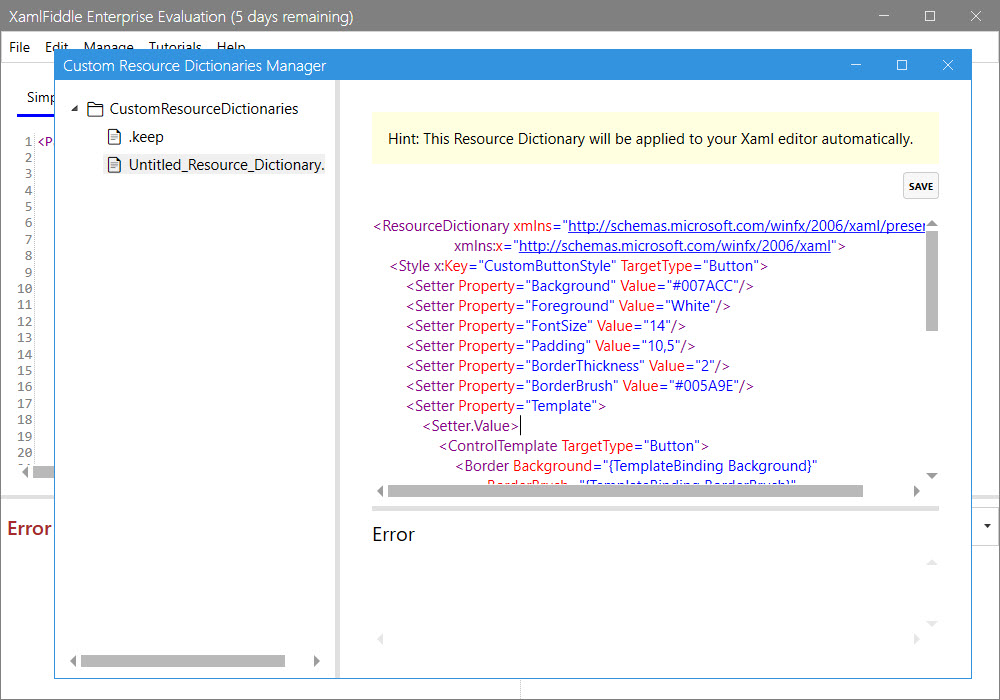Click the code editor horizontal scrollbar thumb
Viewport: 1000px width, 700px height.
point(625,491)
